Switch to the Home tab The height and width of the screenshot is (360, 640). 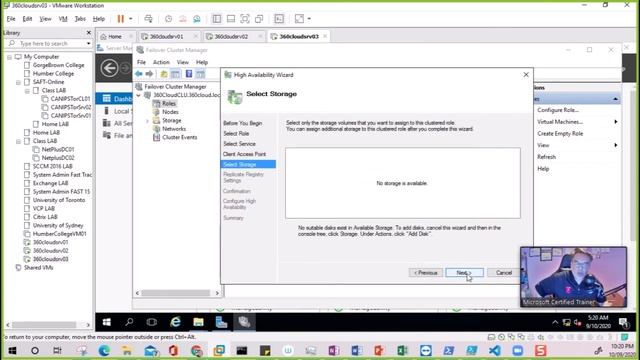(115, 36)
